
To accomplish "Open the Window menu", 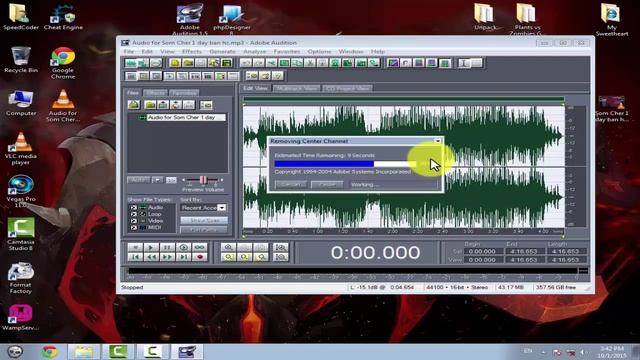I will pos(351,51).
